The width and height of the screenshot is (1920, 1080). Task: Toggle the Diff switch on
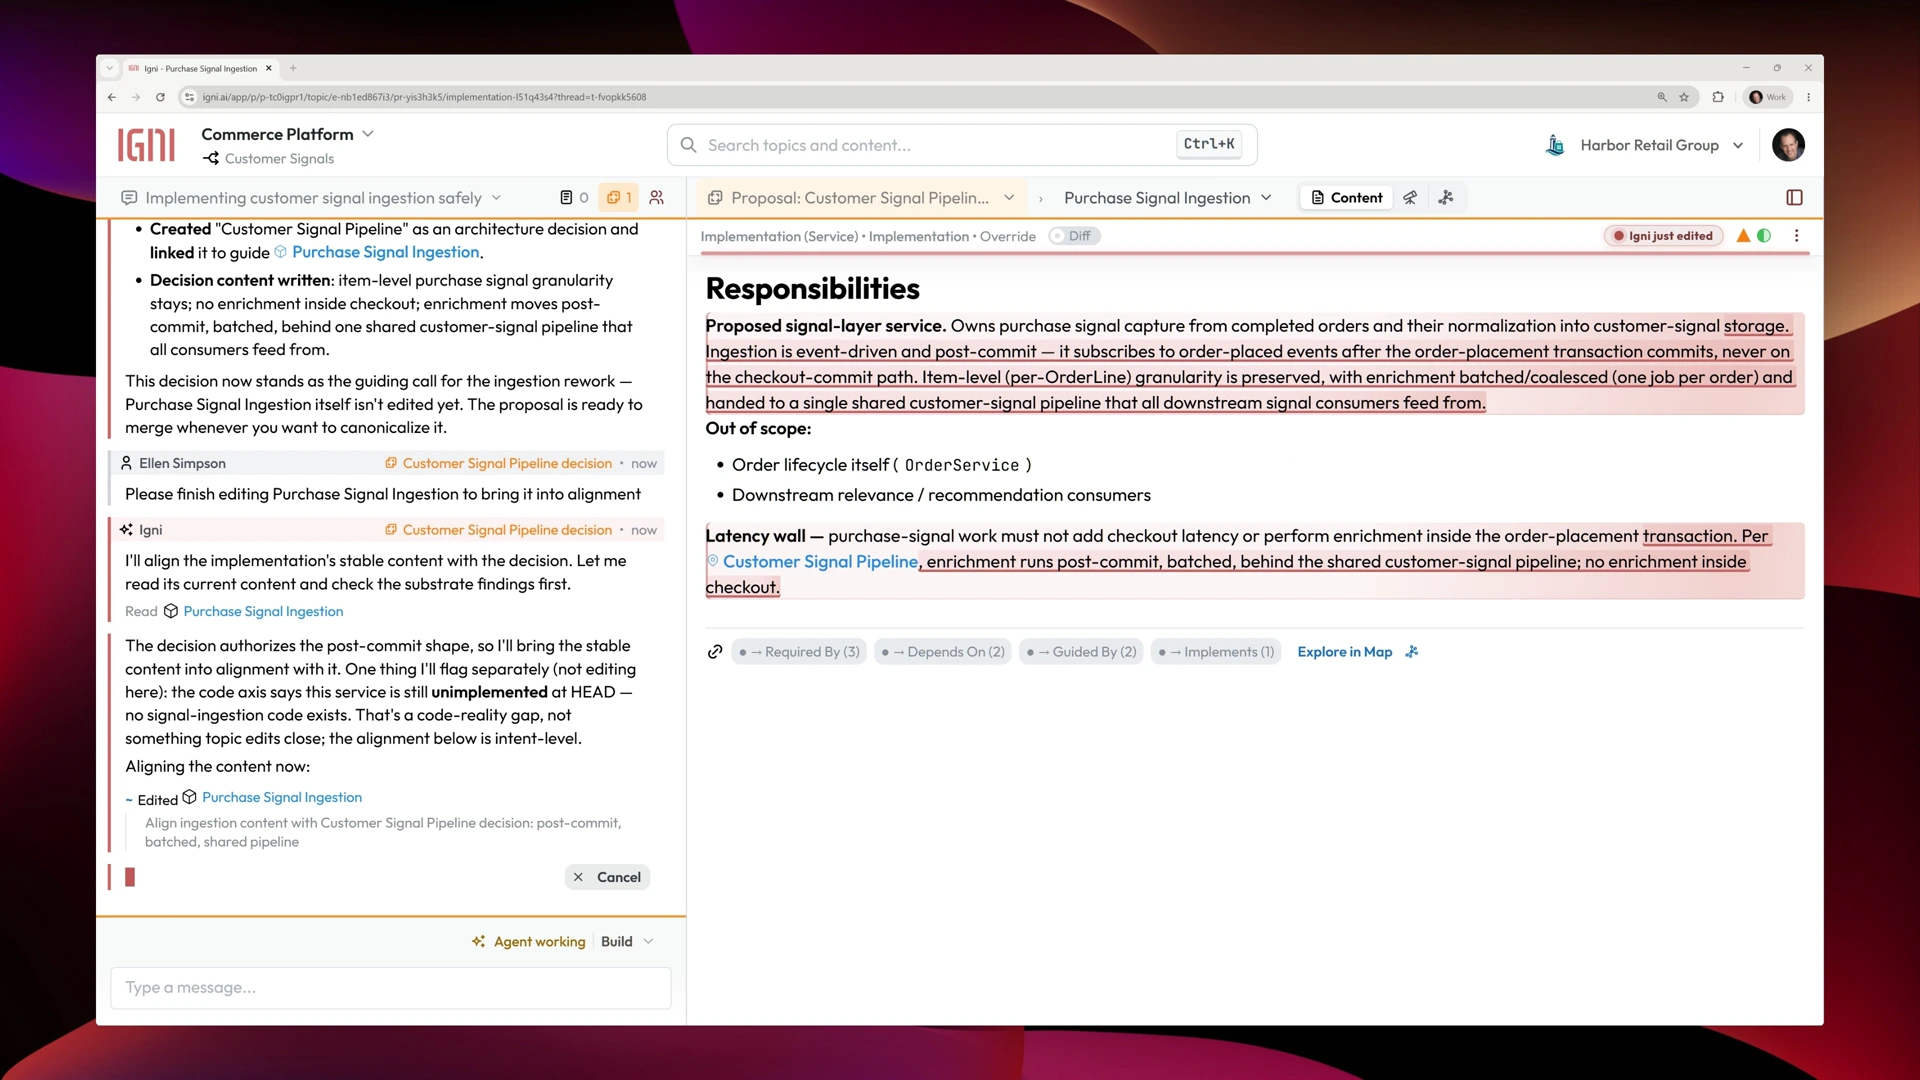(1075, 236)
